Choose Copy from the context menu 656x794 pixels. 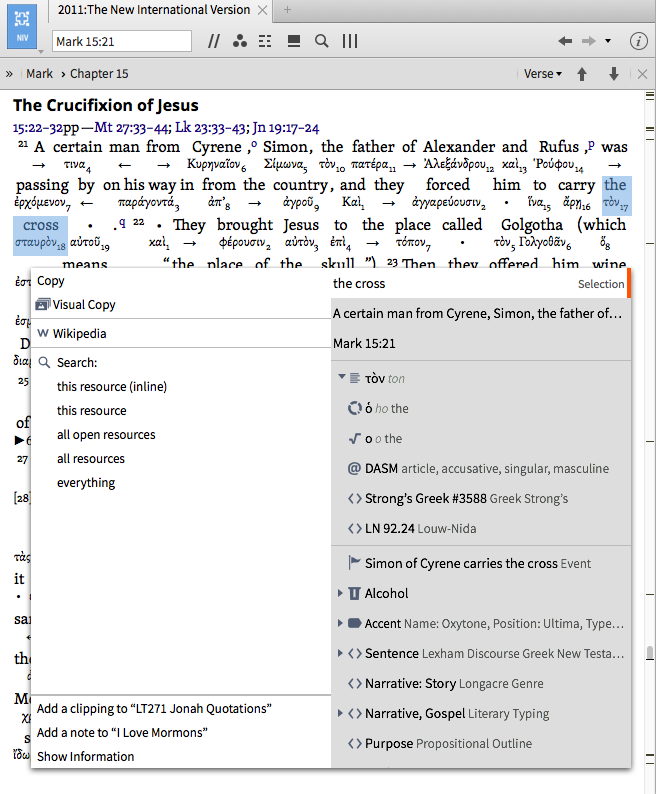tap(51, 281)
